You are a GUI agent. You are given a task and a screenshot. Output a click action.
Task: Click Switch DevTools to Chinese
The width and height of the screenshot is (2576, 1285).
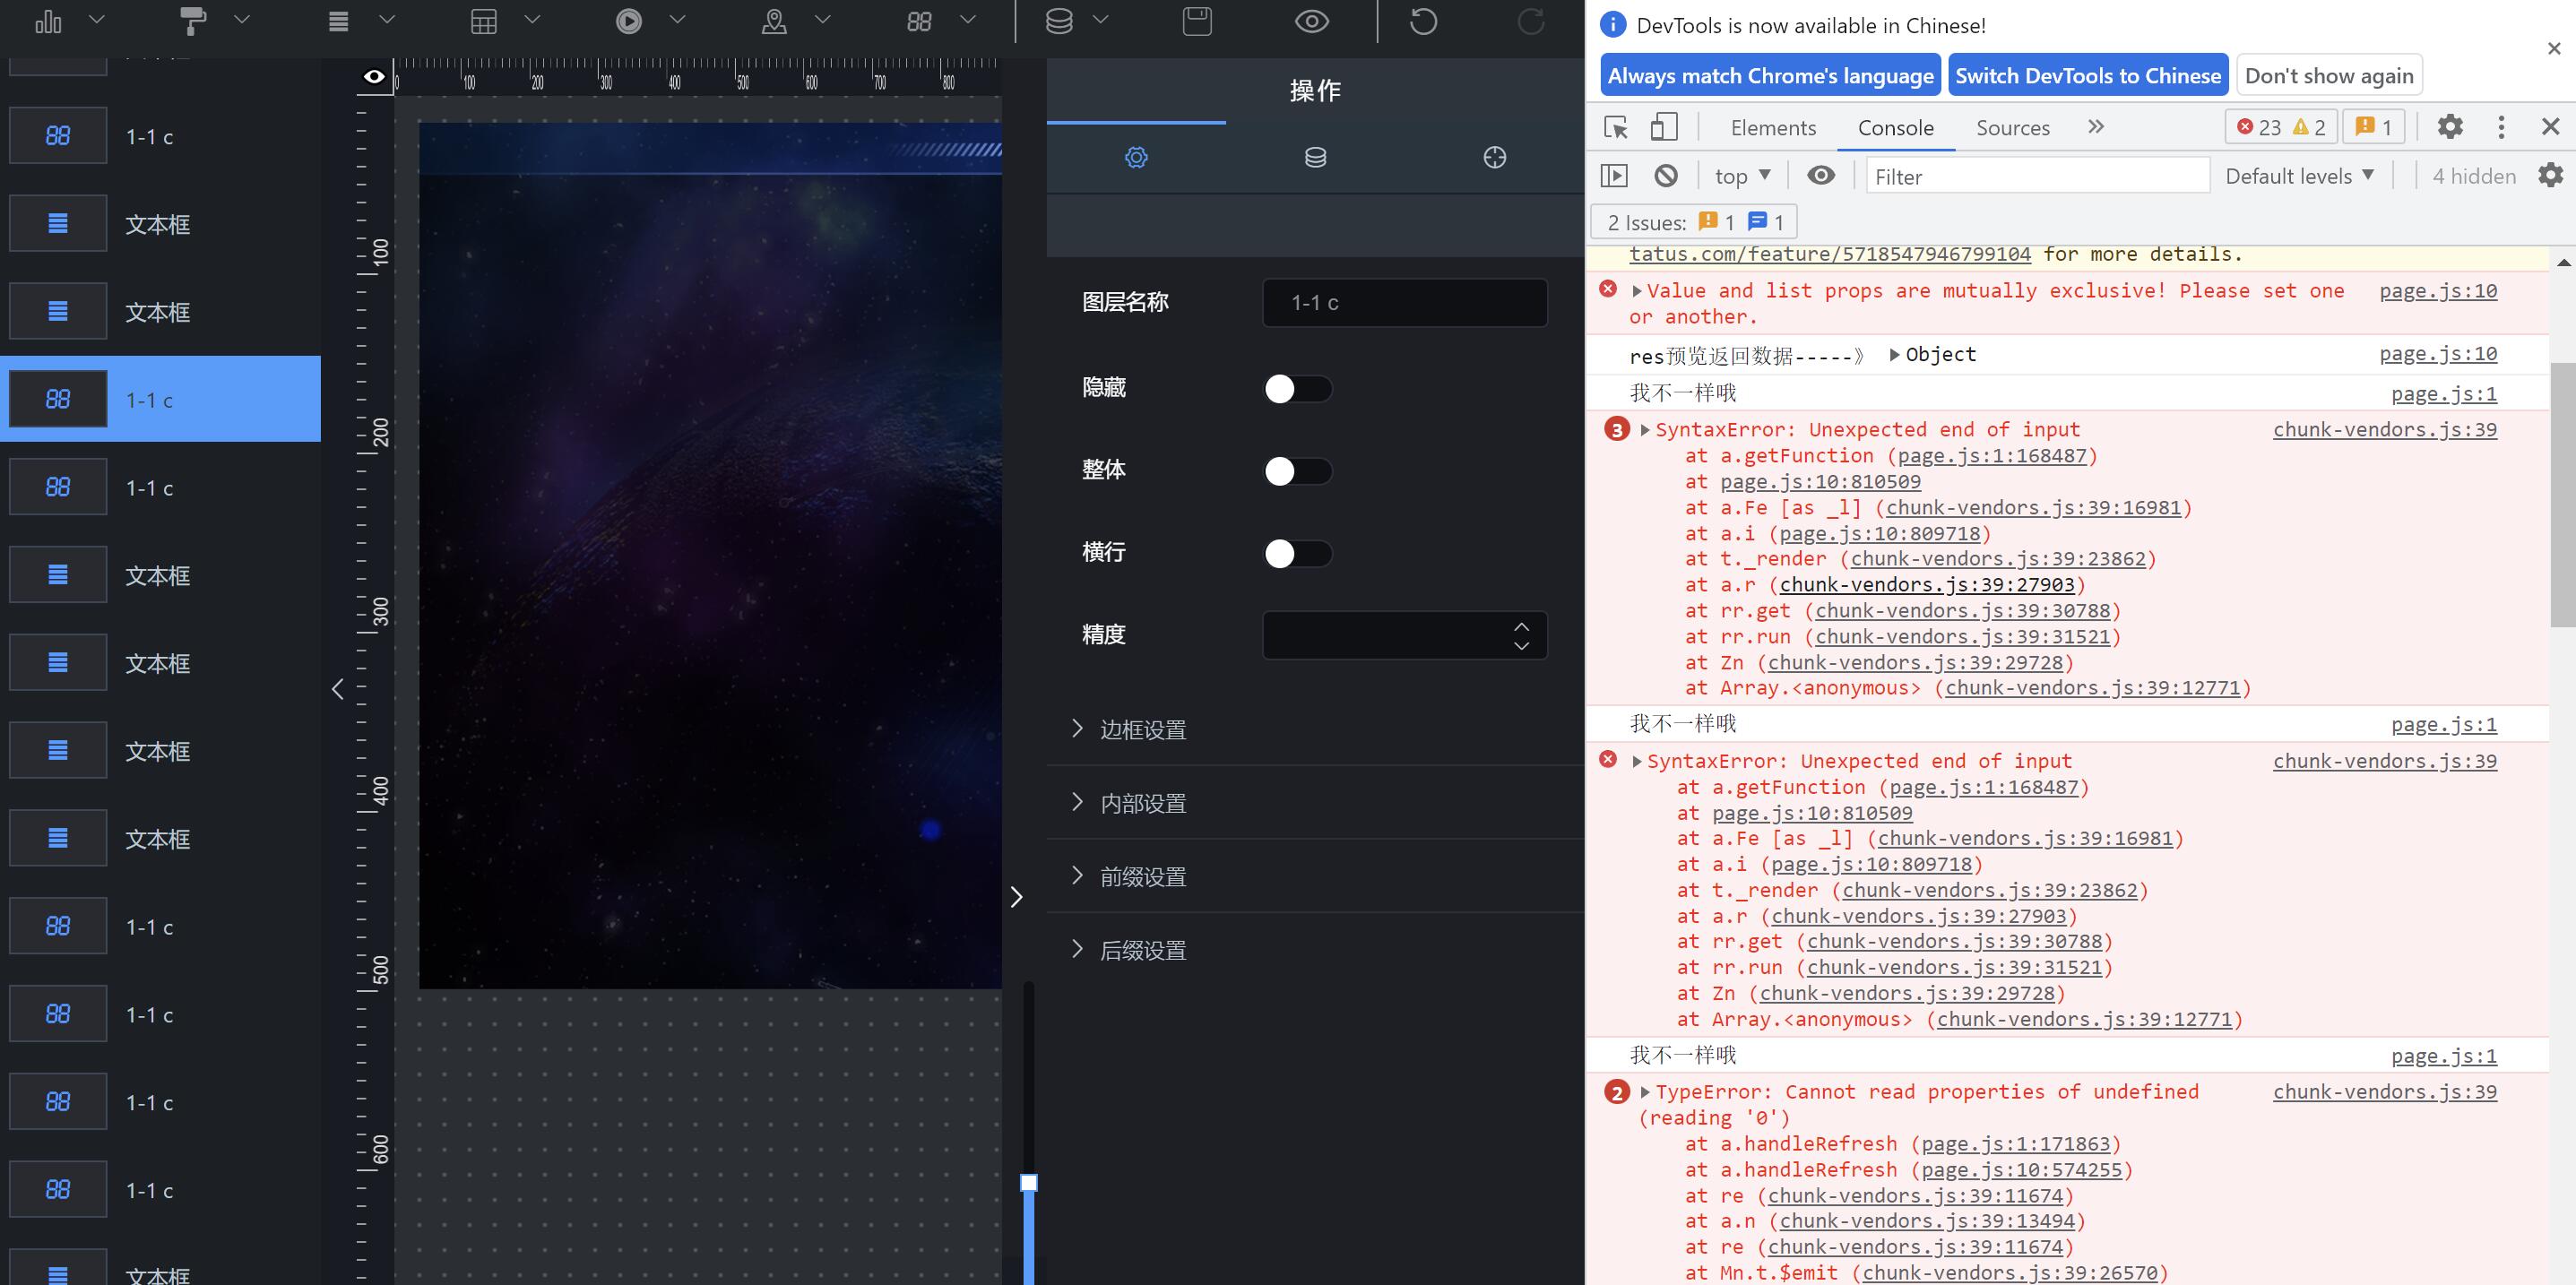click(2088, 76)
